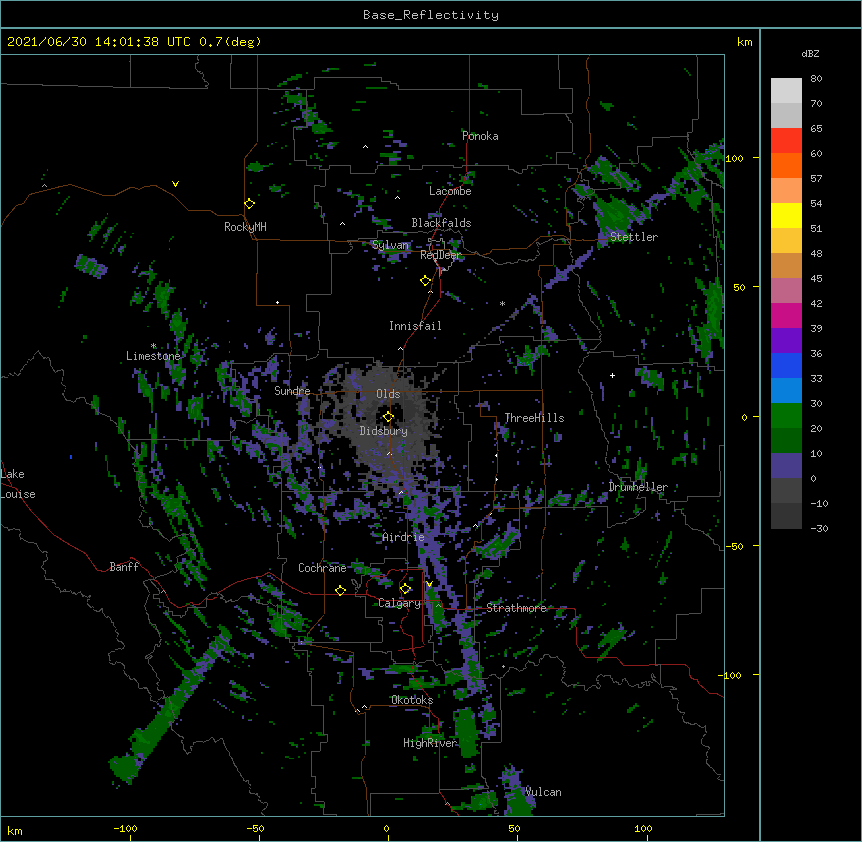Click the Ponoka city label
This screenshot has width=862, height=842.
pos(480,136)
